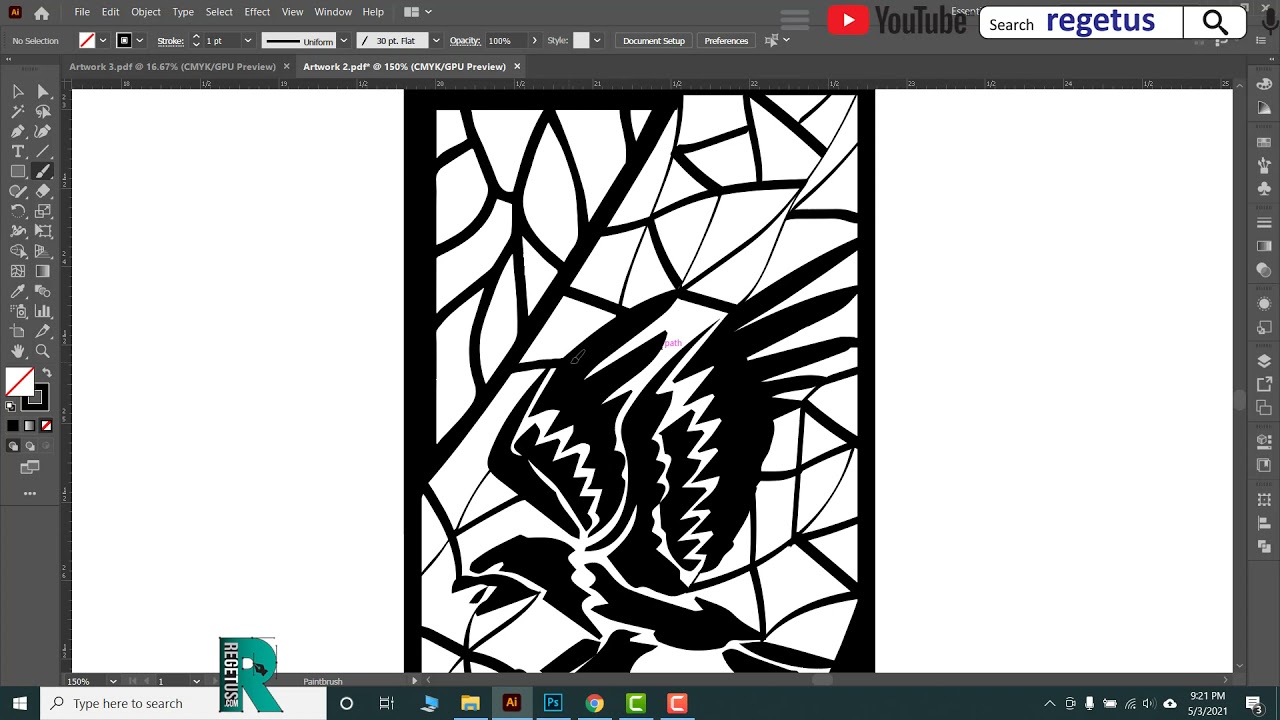The image size is (1280, 720).
Task: Reset to default fill and stroke
Action: pos(11,406)
